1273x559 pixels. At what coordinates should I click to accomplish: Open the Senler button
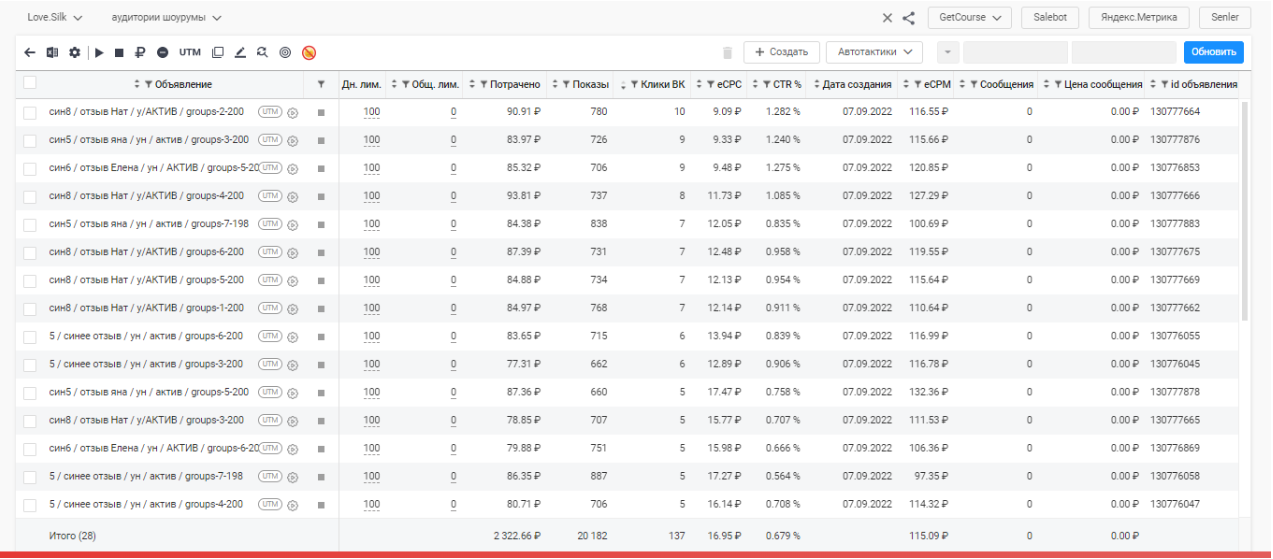(1225, 17)
